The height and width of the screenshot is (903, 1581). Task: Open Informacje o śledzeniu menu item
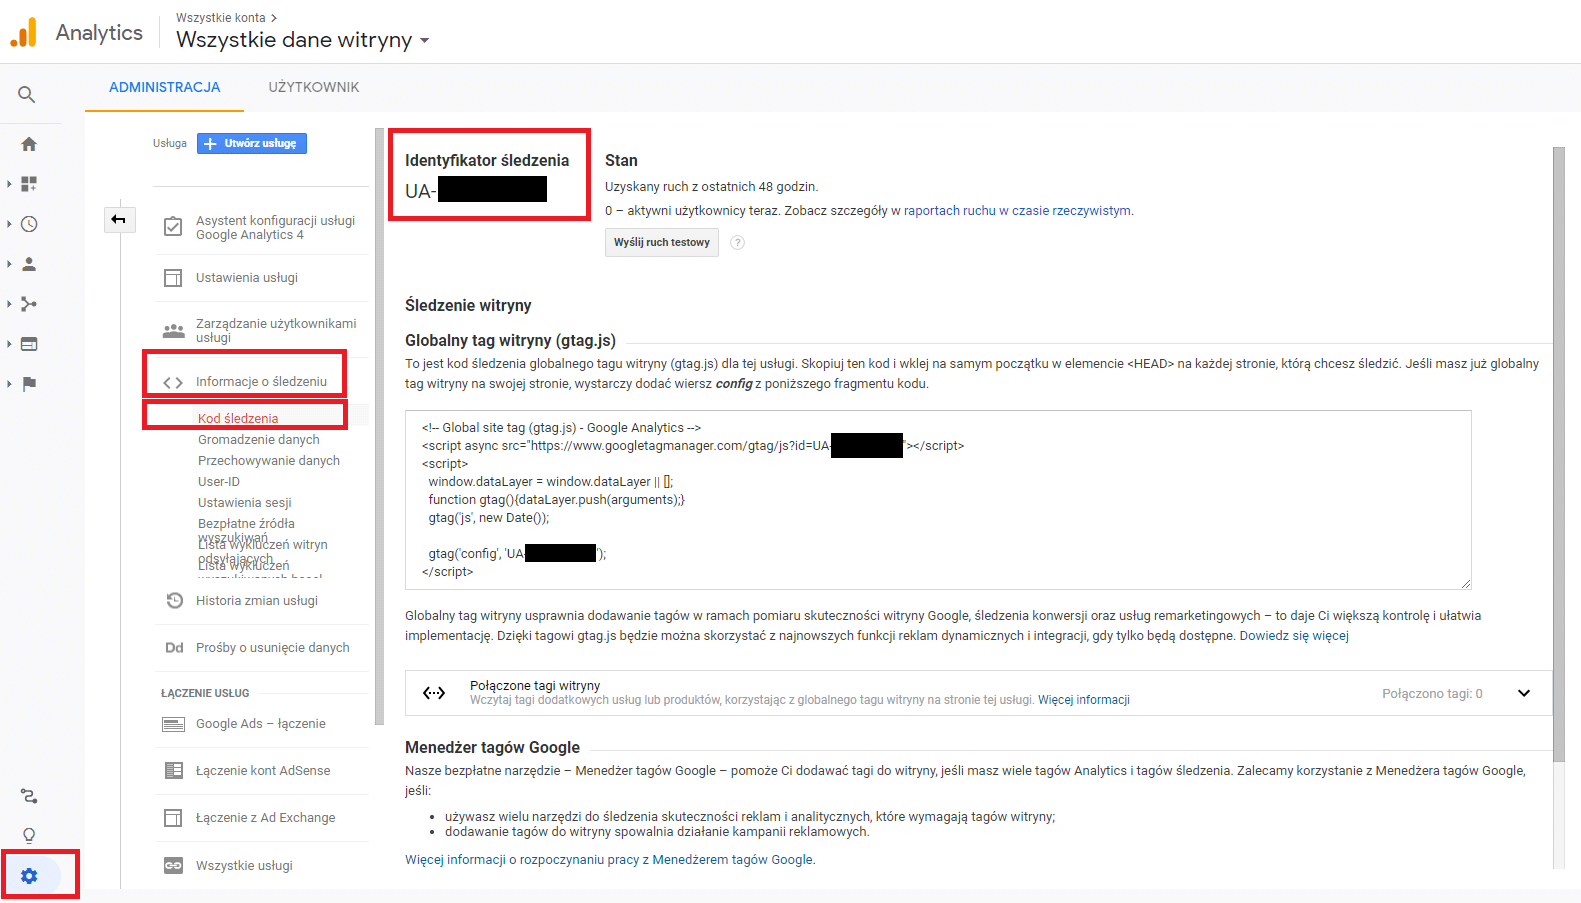pos(261,382)
